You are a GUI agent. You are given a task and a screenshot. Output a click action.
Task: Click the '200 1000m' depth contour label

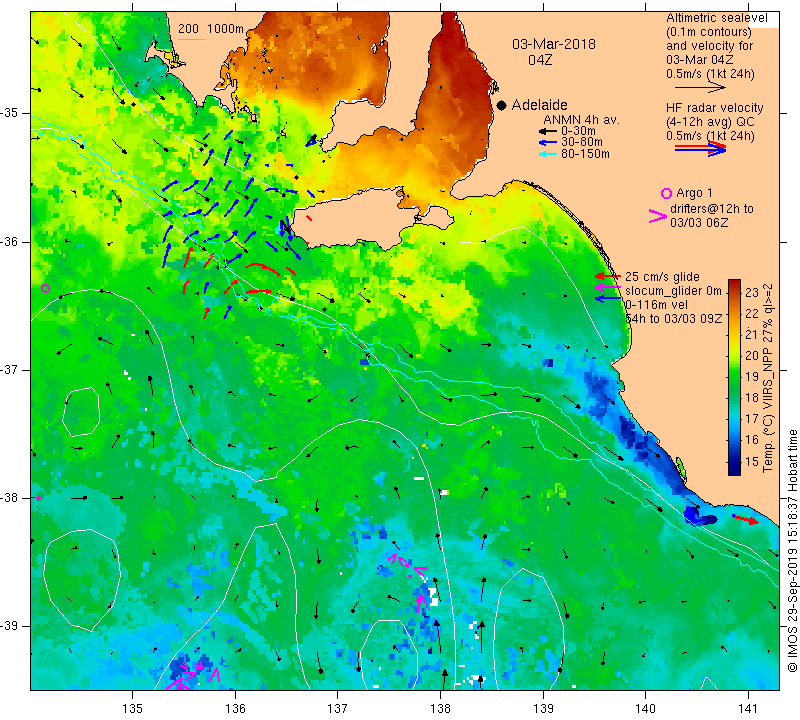coord(211,29)
